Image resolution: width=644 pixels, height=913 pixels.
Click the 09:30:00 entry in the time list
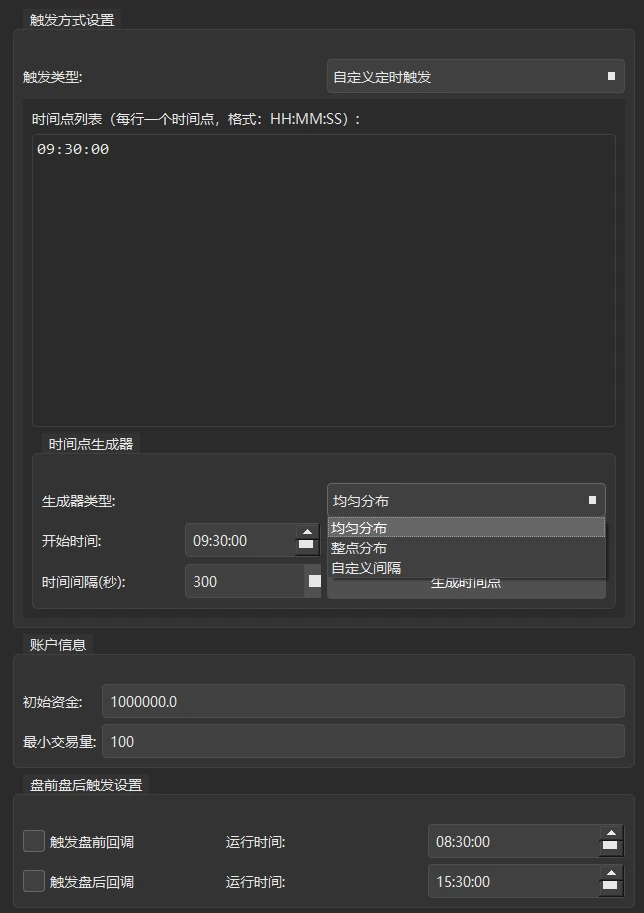[x=73, y=150]
